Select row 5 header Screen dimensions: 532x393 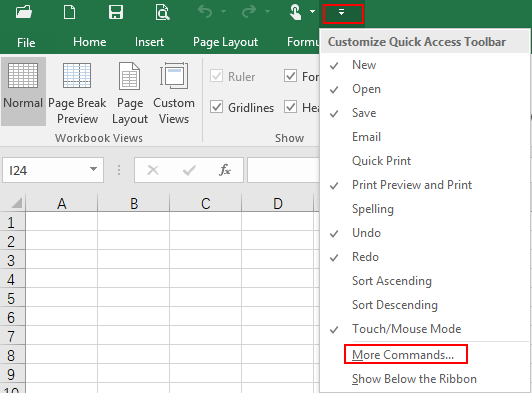[12, 298]
